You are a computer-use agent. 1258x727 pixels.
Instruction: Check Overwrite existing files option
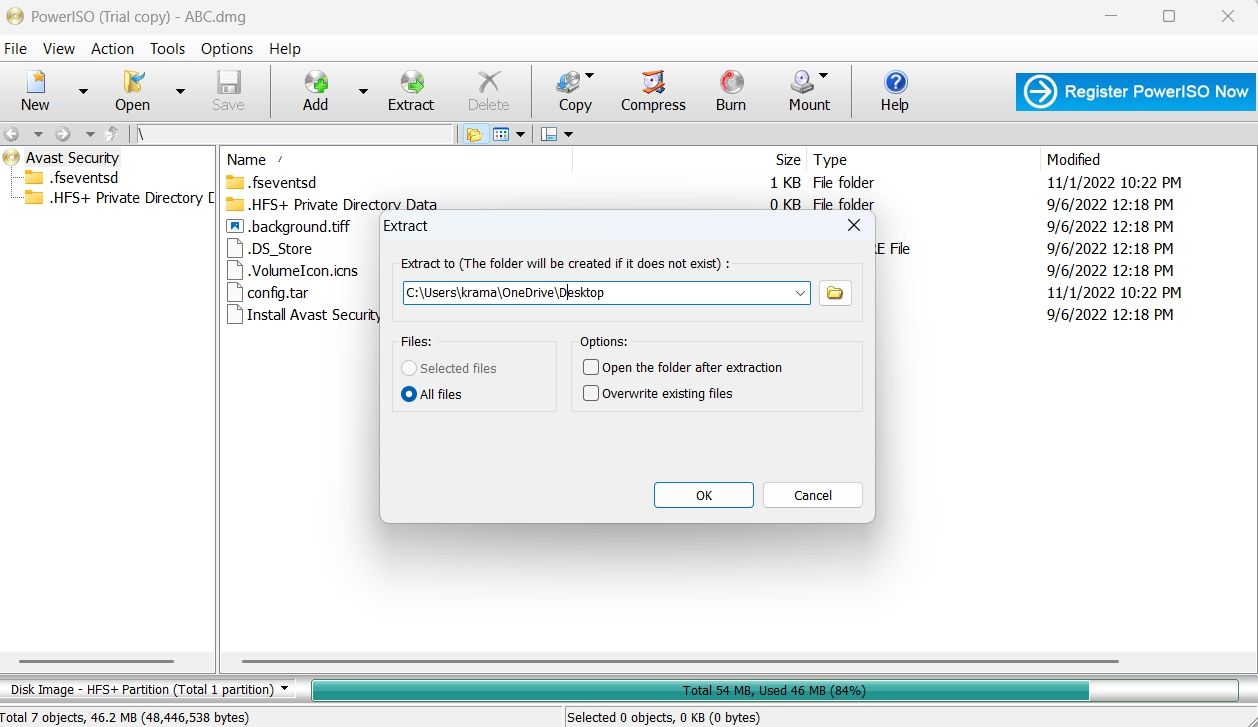[x=590, y=393]
